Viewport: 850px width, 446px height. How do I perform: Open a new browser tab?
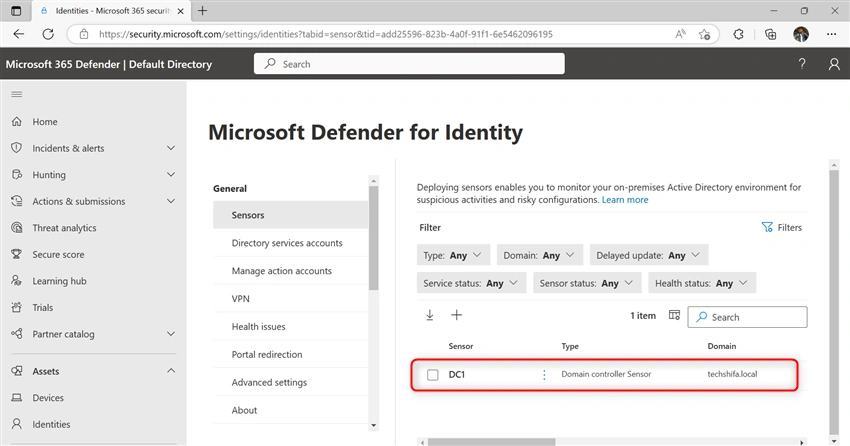click(x=202, y=11)
